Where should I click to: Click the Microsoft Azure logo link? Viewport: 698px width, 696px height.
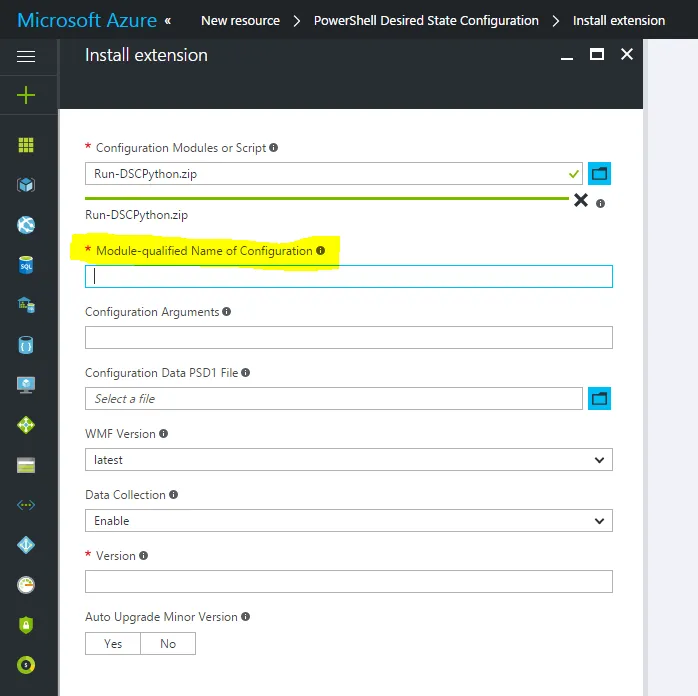87,20
